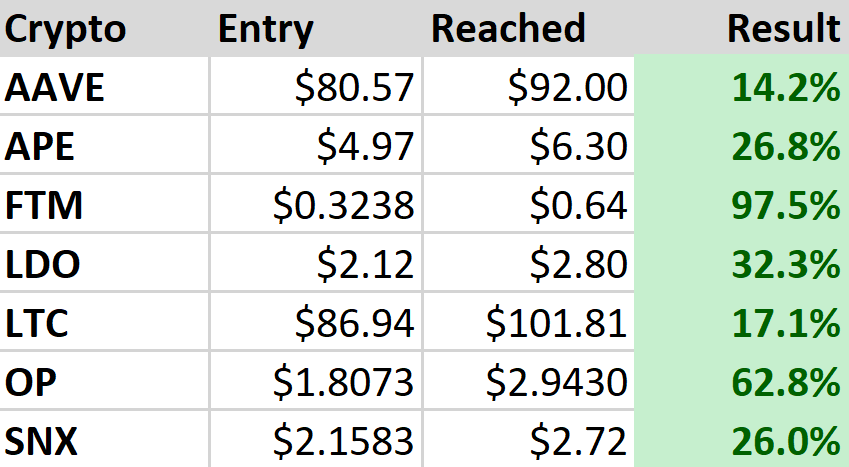Click LTC reached price $101.81
Screen dimensions: 849x467
click(557, 323)
